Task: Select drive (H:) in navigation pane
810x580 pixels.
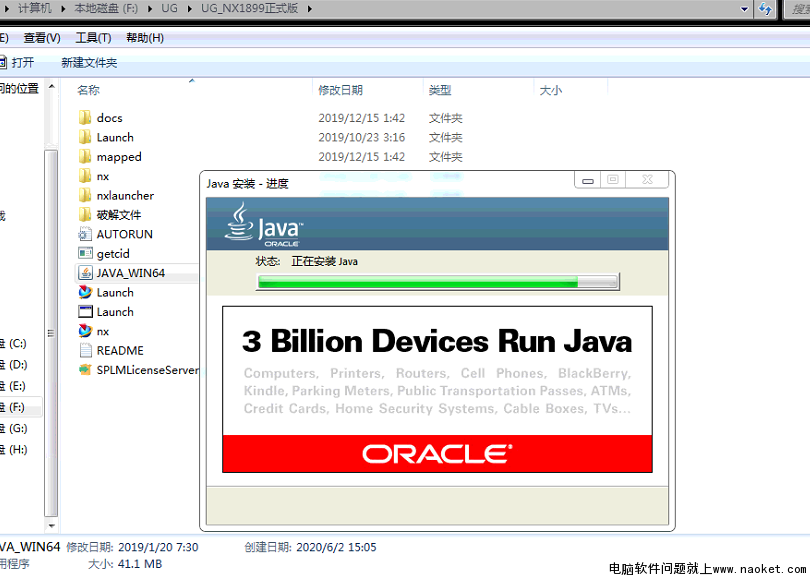Action: pos(14,449)
